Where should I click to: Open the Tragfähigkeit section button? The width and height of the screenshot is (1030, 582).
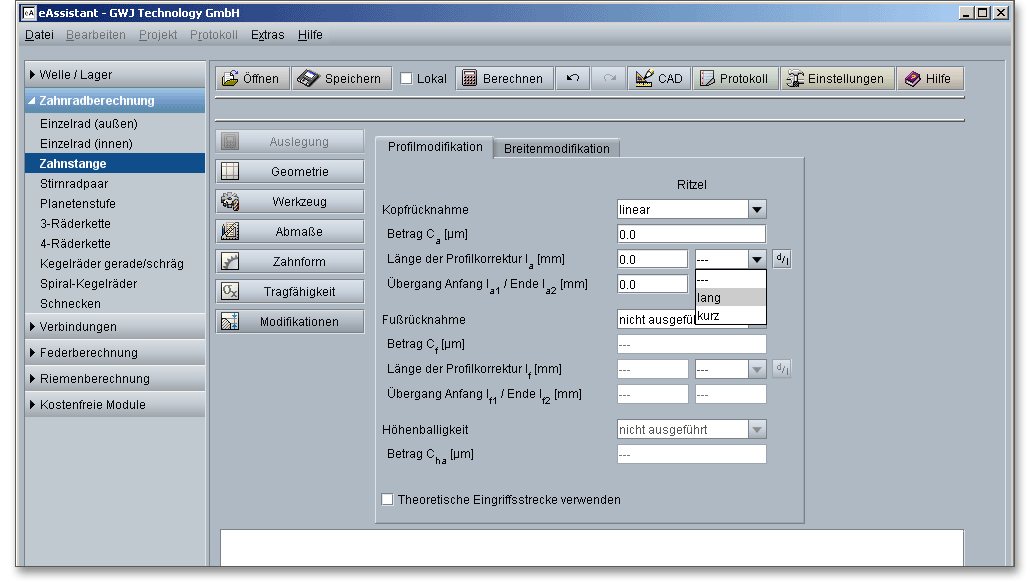click(289, 292)
